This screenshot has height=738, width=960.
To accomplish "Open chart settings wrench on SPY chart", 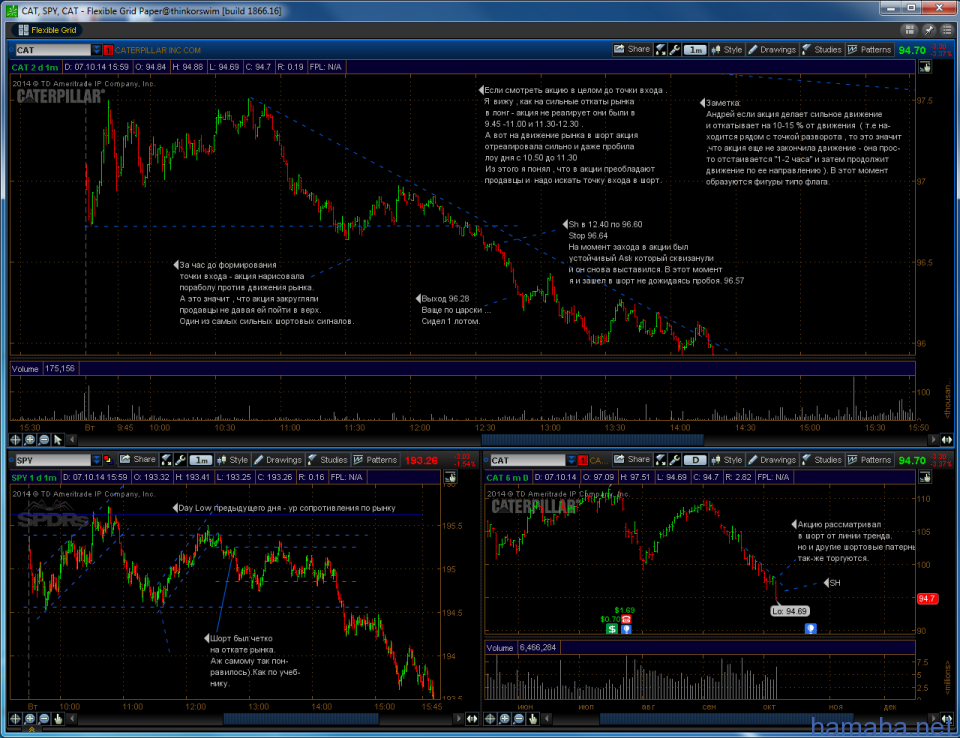I will point(181,460).
